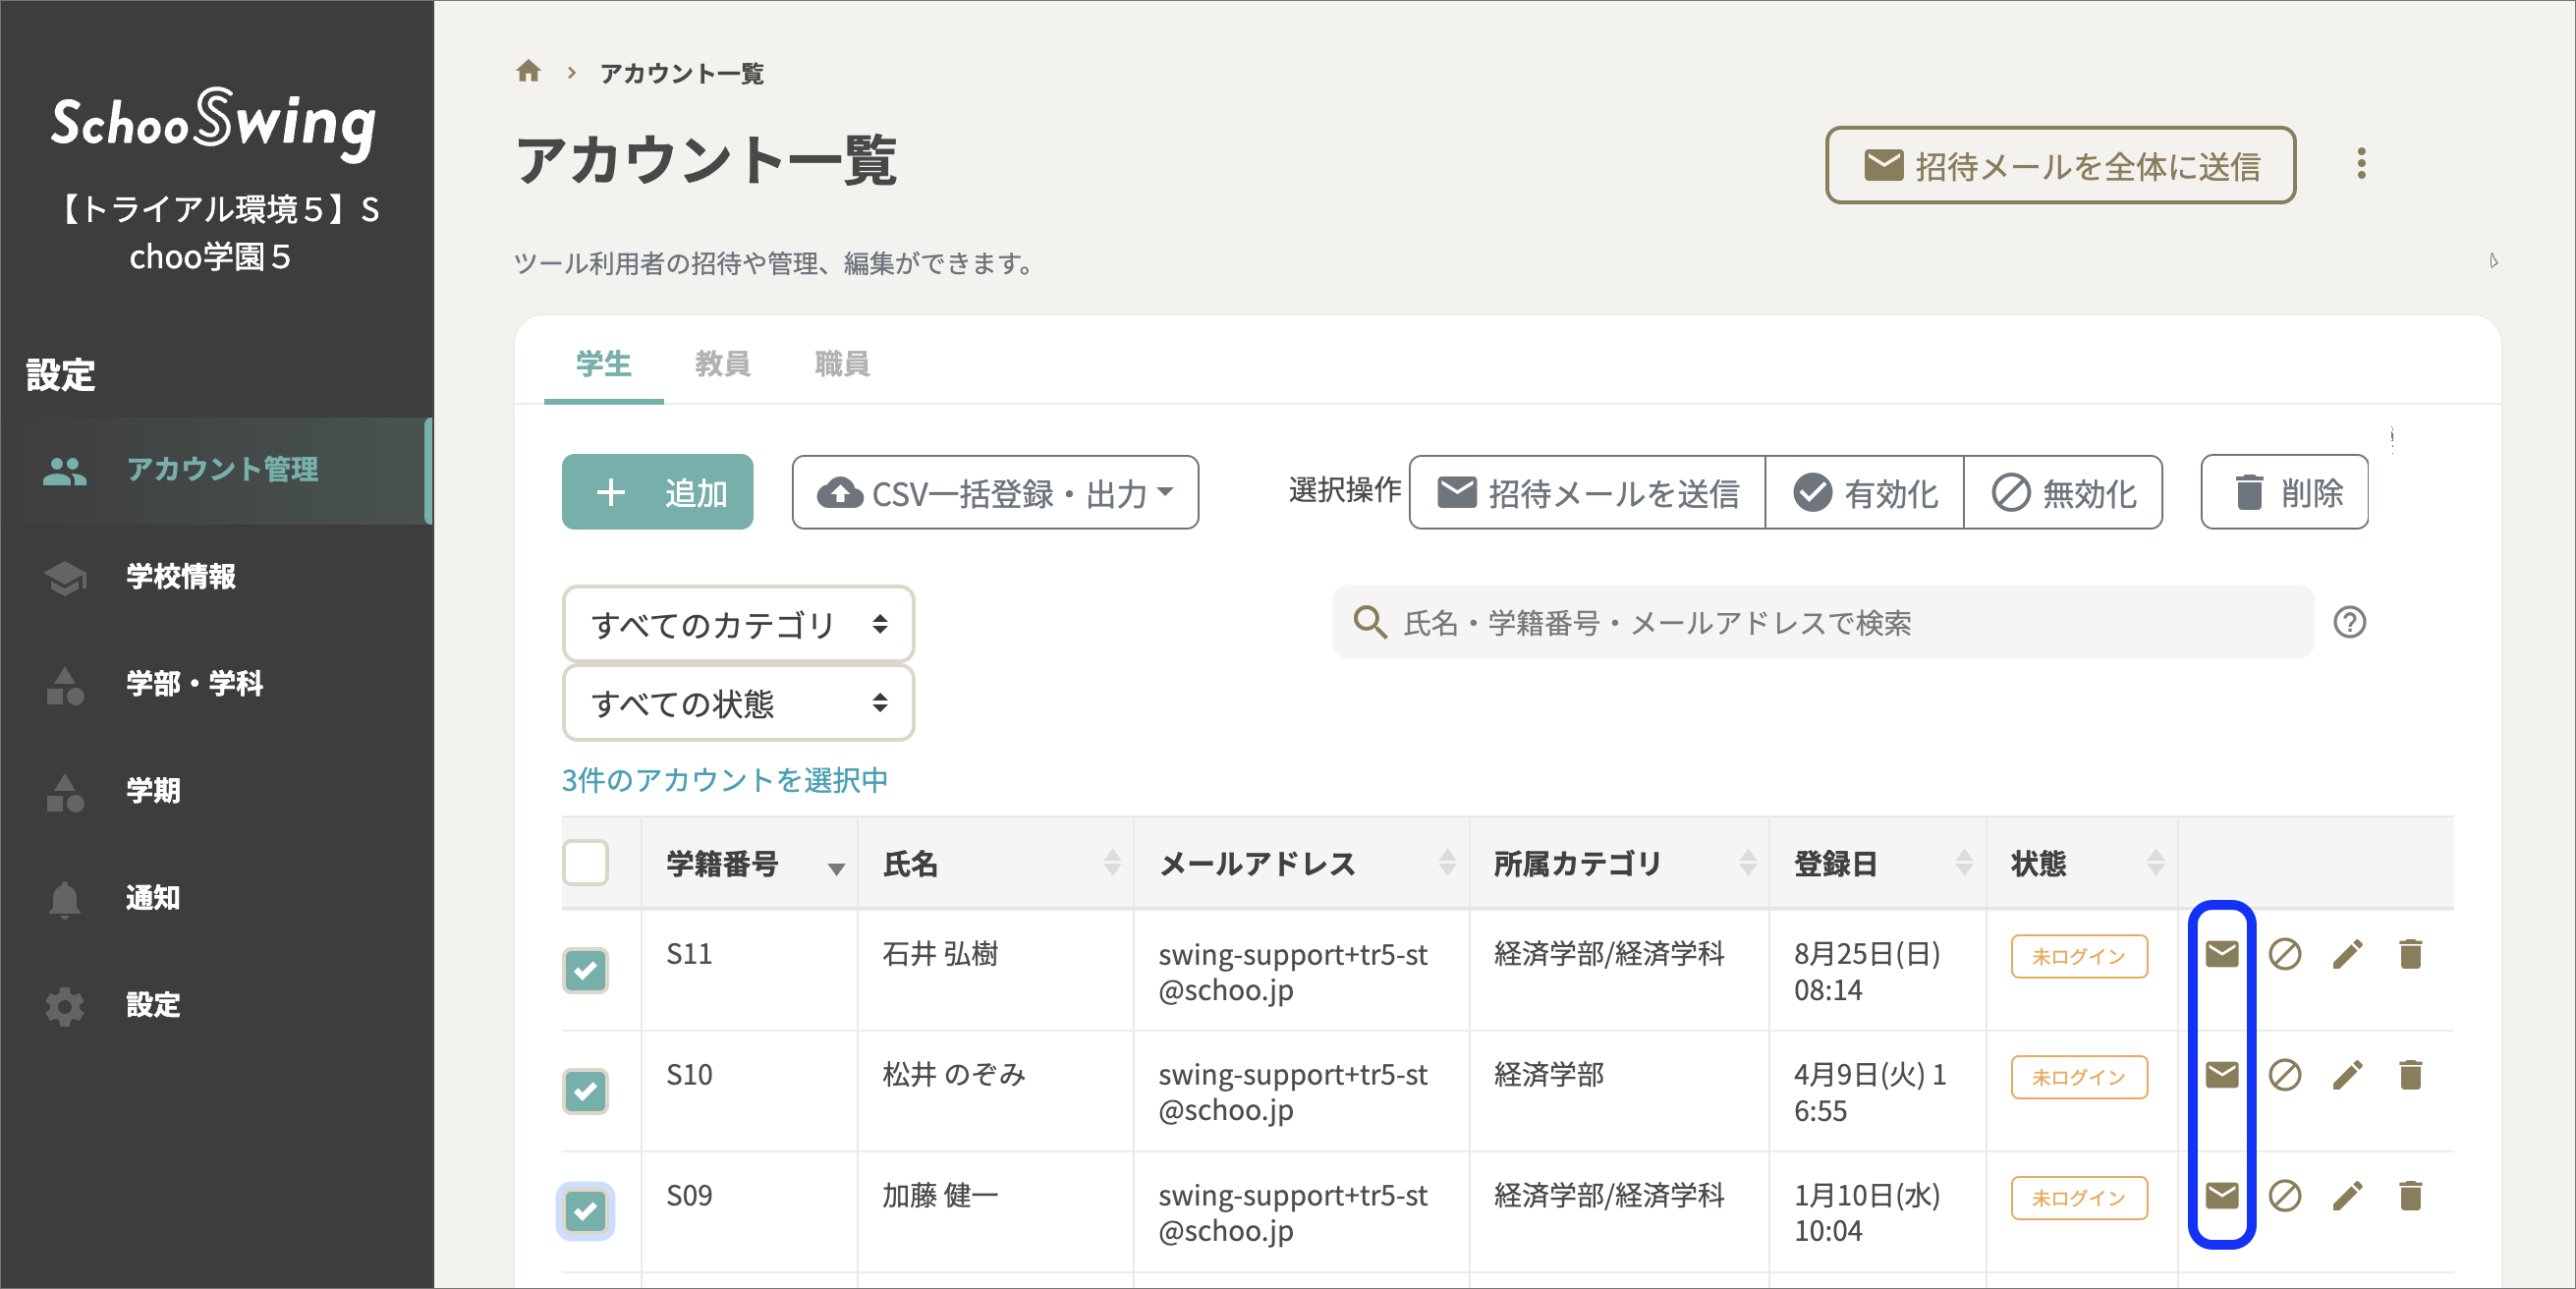Uncheck 加藤 健一's row selection
This screenshot has height=1289, width=2576.
coord(585,1212)
